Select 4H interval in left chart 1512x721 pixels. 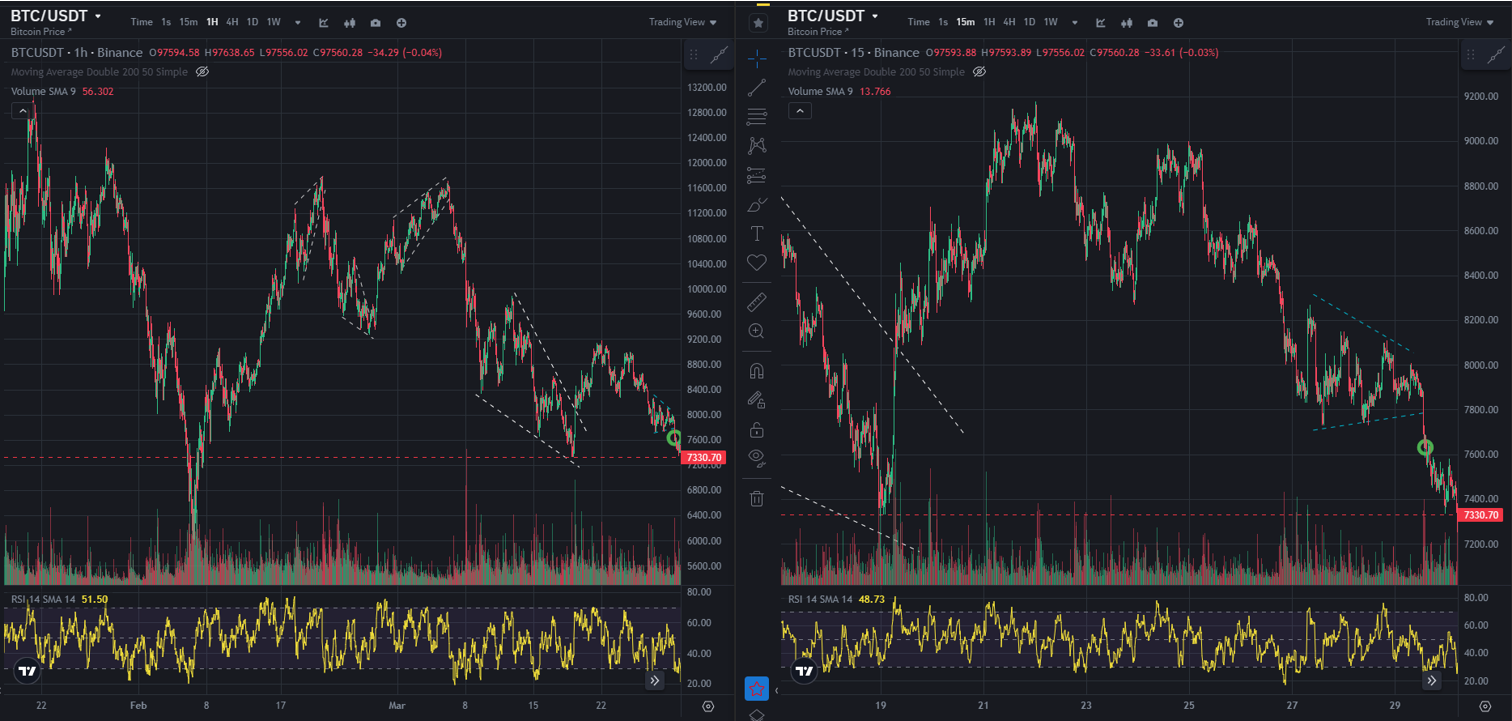click(x=232, y=22)
